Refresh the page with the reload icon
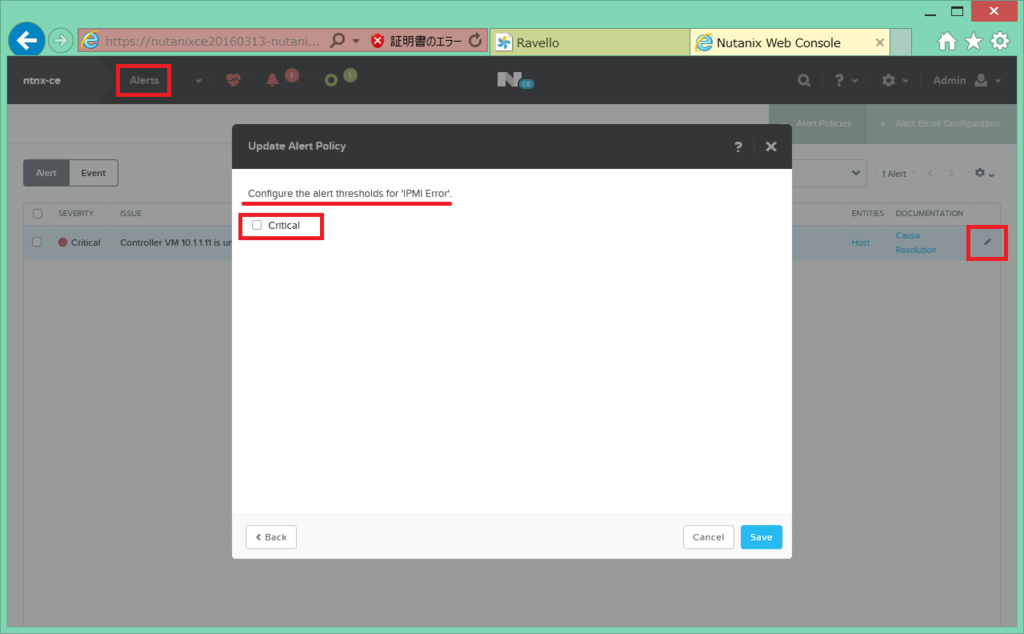Image resolution: width=1024 pixels, height=634 pixels. coord(475,40)
